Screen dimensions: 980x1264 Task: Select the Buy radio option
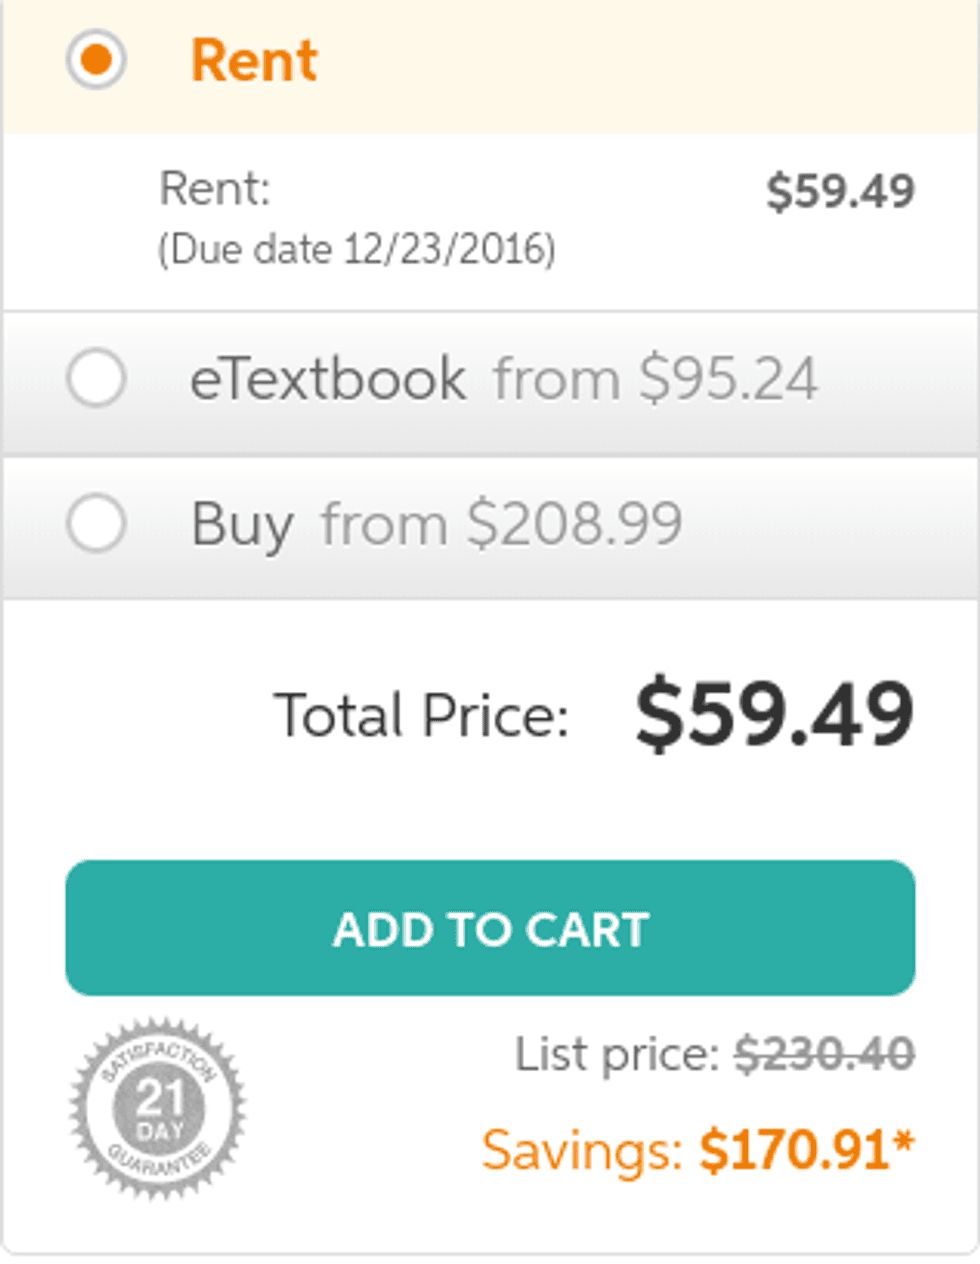(x=96, y=523)
